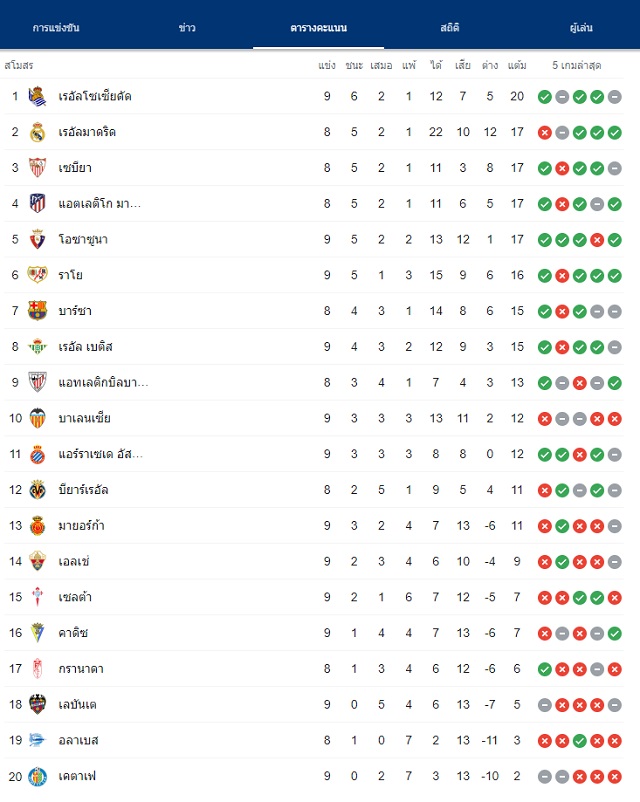Click the Real Sociedad club crest
The width and height of the screenshot is (640, 802).
pyautogui.click(x=37, y=96)
